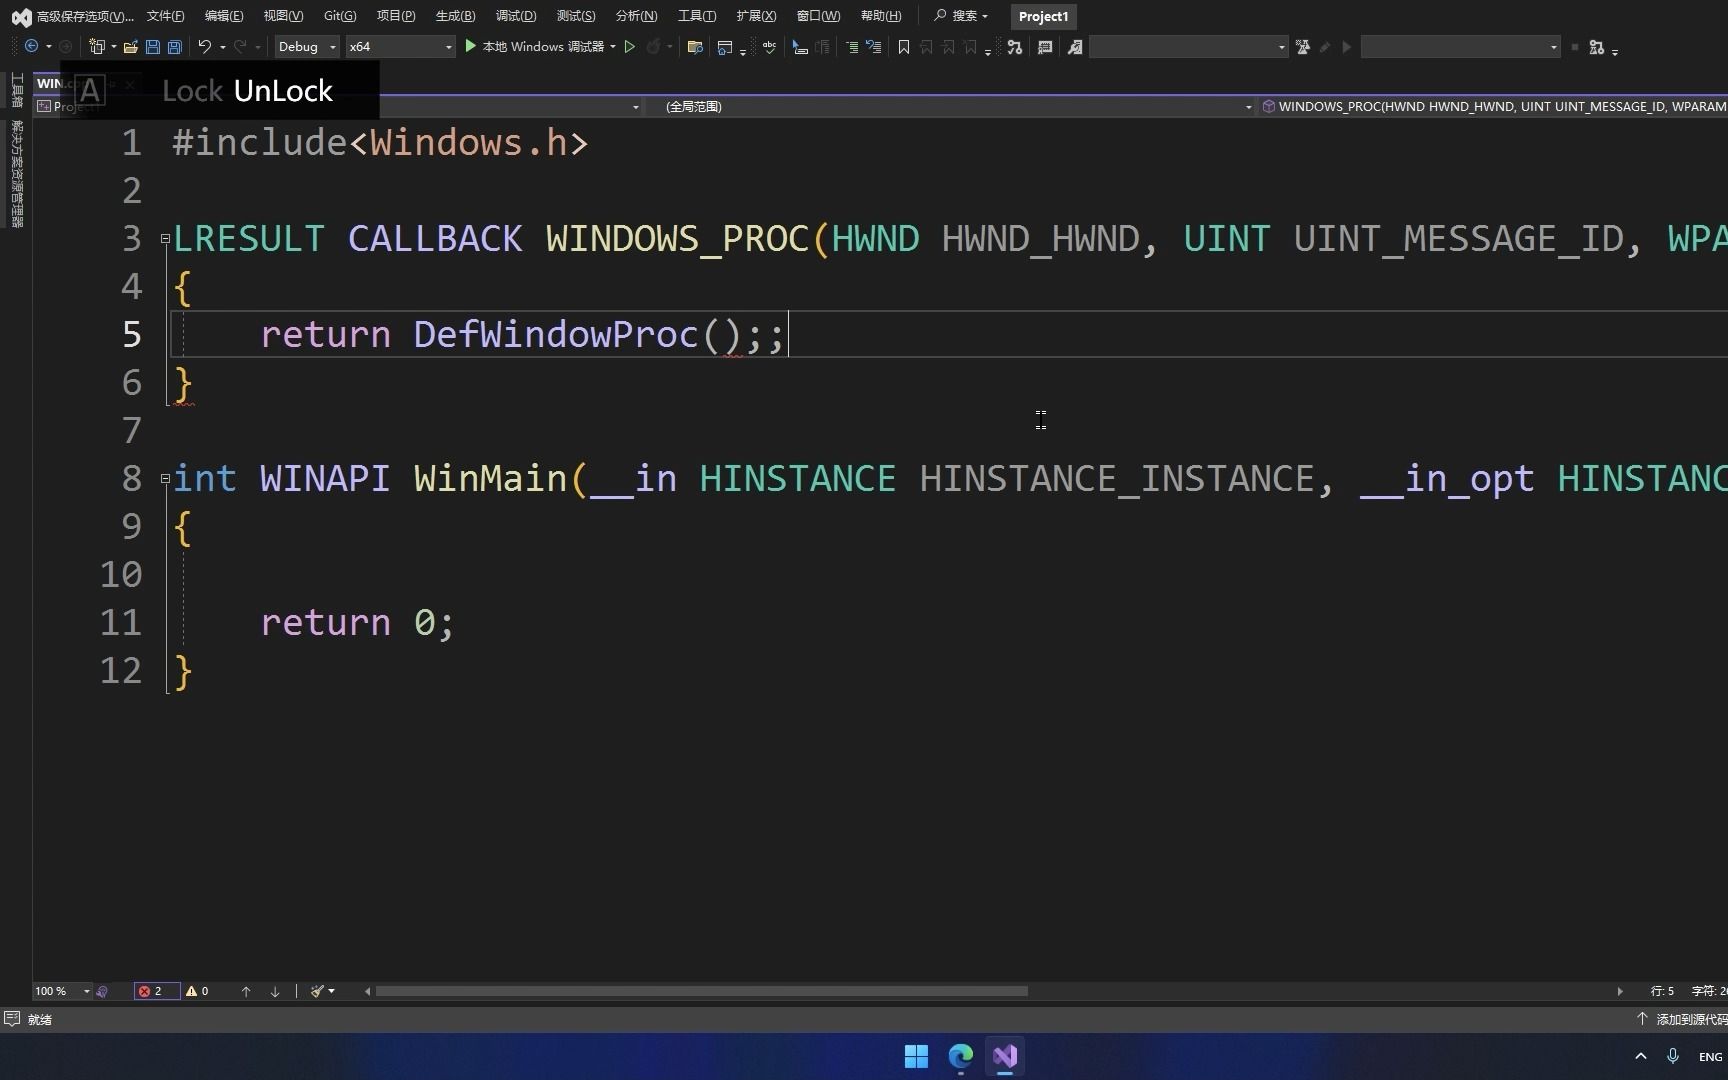This screenshot has width=1728, height=1080.
Task: Open the Git(G) menu
Action: pos(339,15)
